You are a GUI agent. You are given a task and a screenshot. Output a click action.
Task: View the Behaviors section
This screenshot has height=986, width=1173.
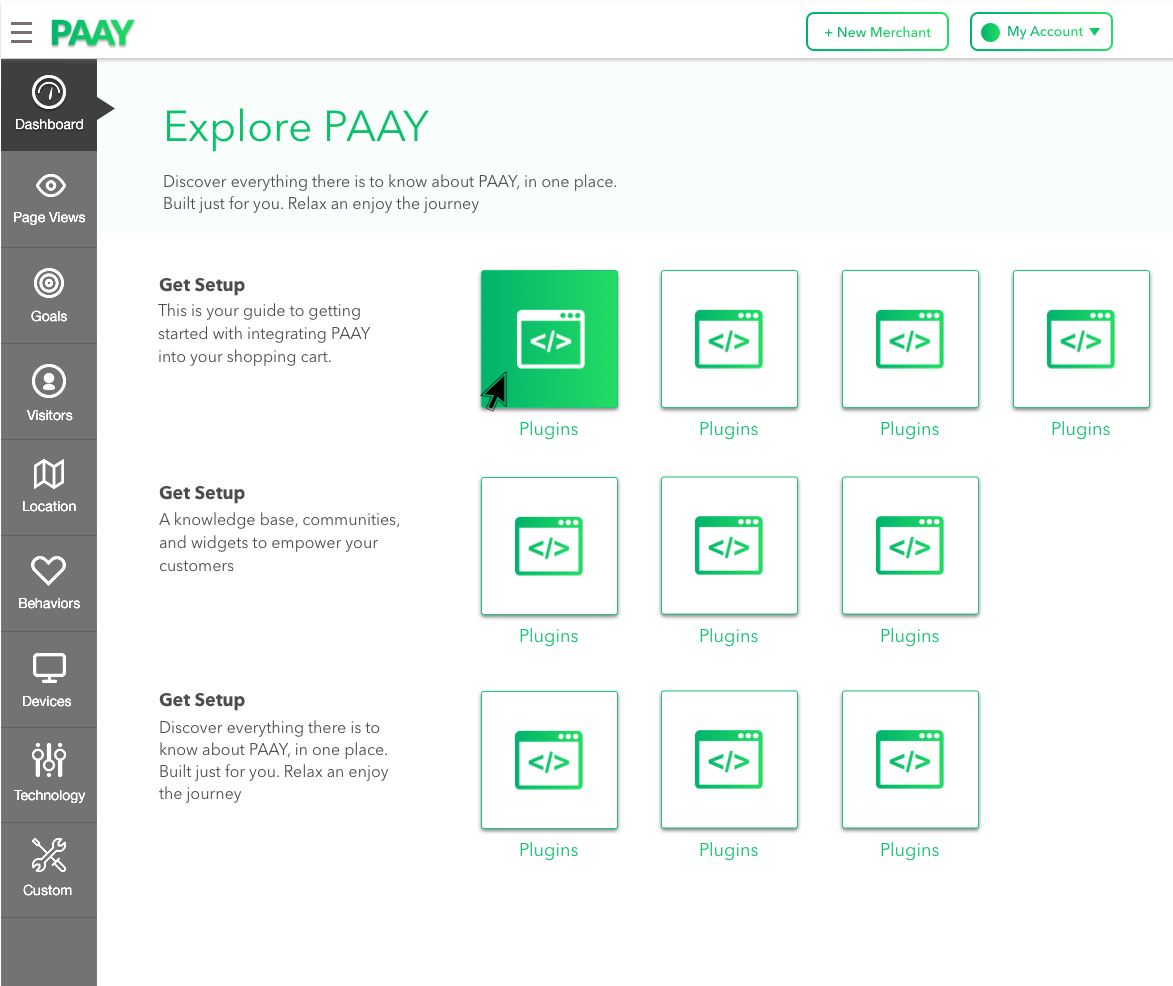[49, 584]
